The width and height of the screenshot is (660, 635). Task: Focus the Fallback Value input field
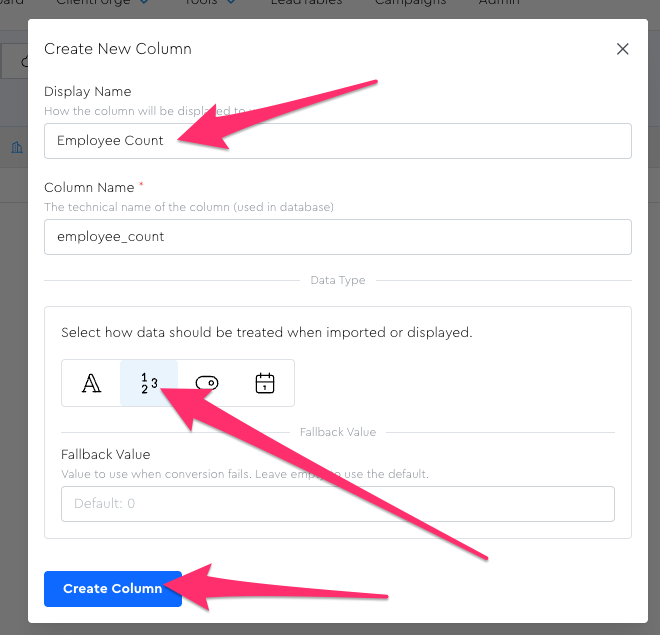pos(337,504)
